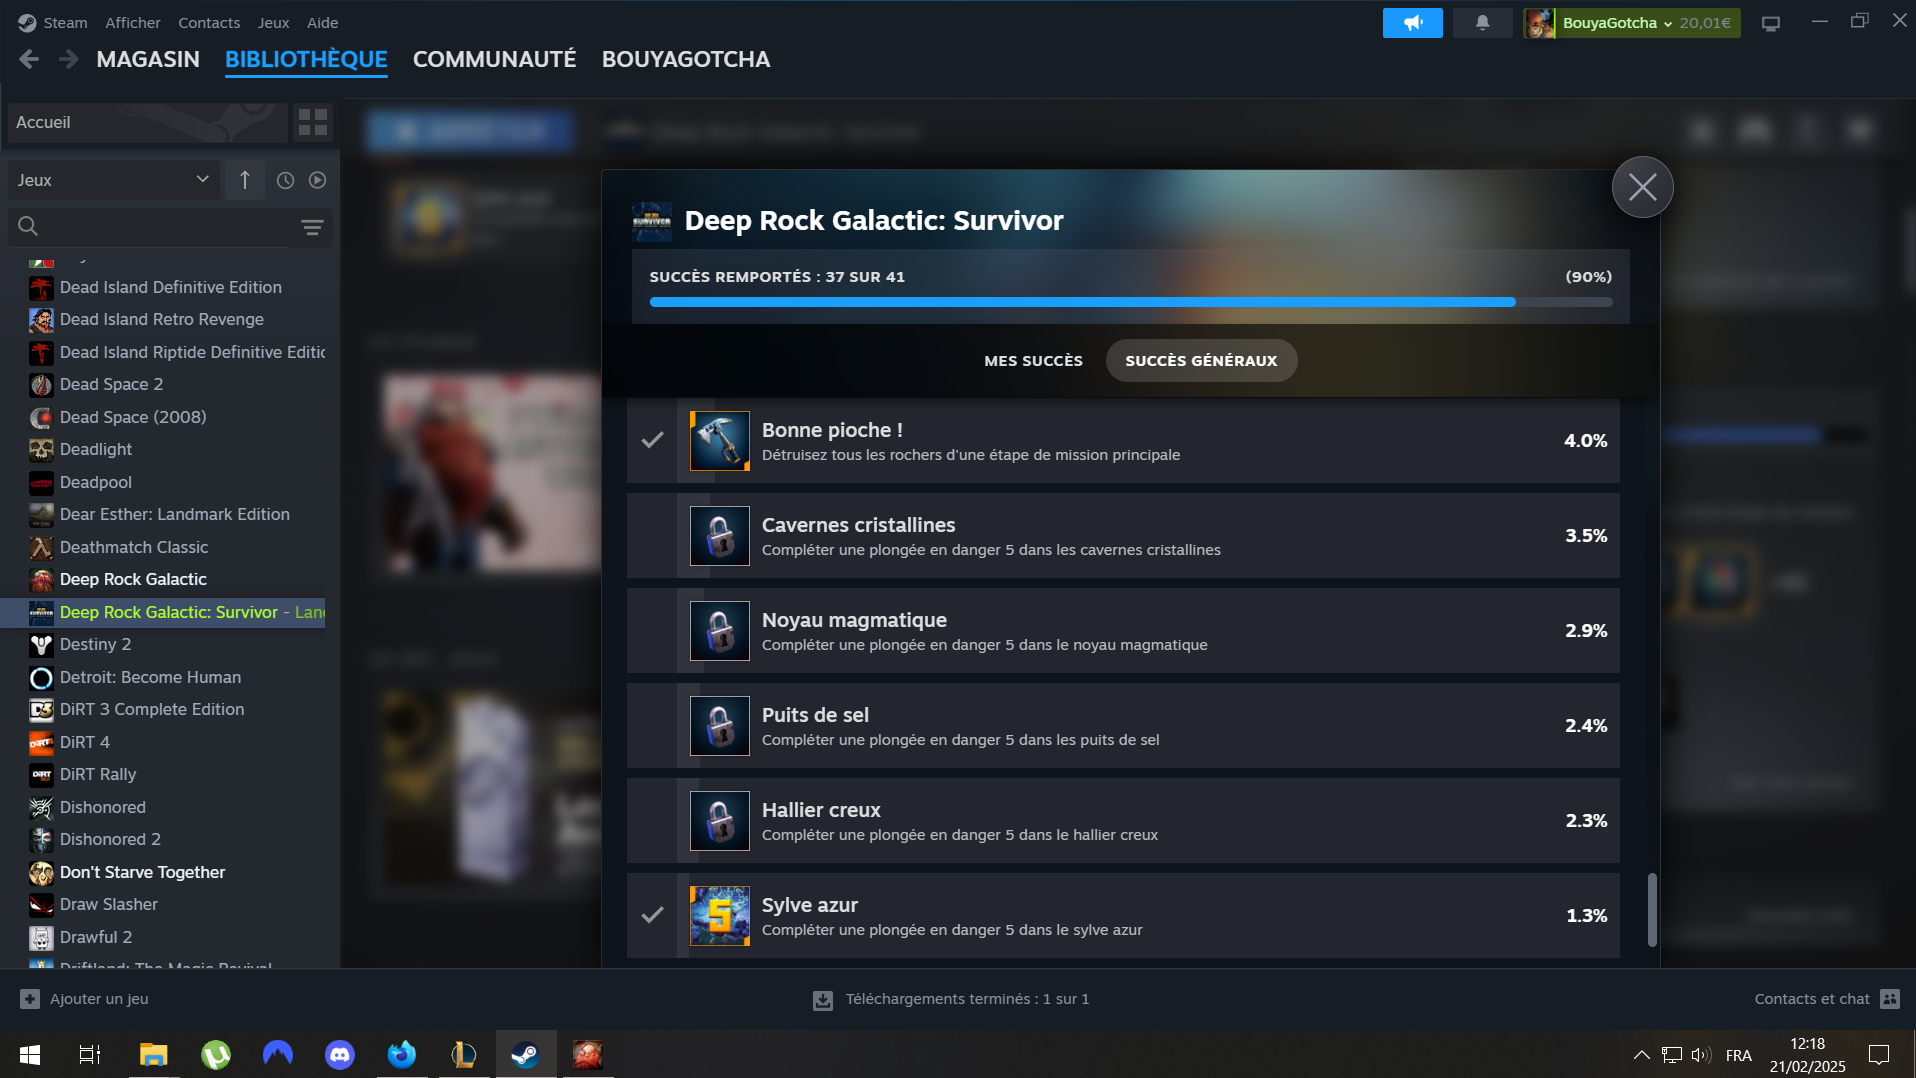This screenshot has height=1078, width=1916.
Task: Click the Sylve azur achievement title
Action: [x=810, y=905]
